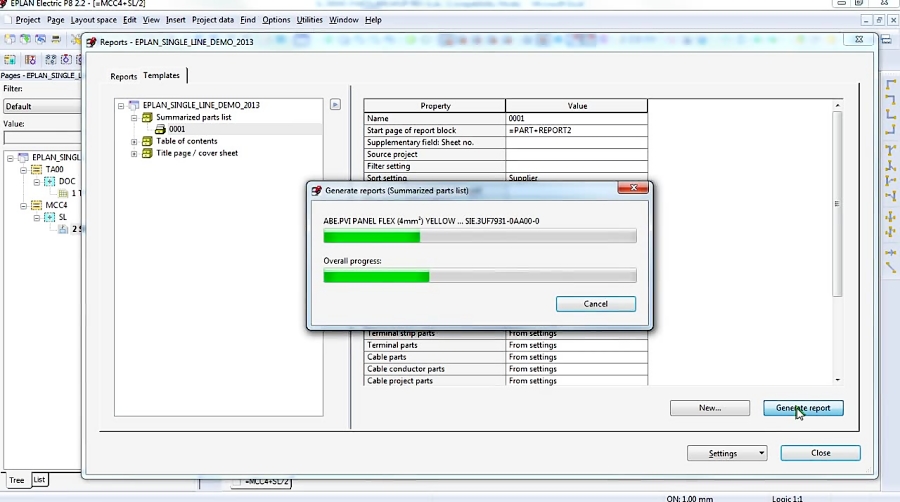
Task: Click the arrow button beside the template tree
Action: pos(336,104)
